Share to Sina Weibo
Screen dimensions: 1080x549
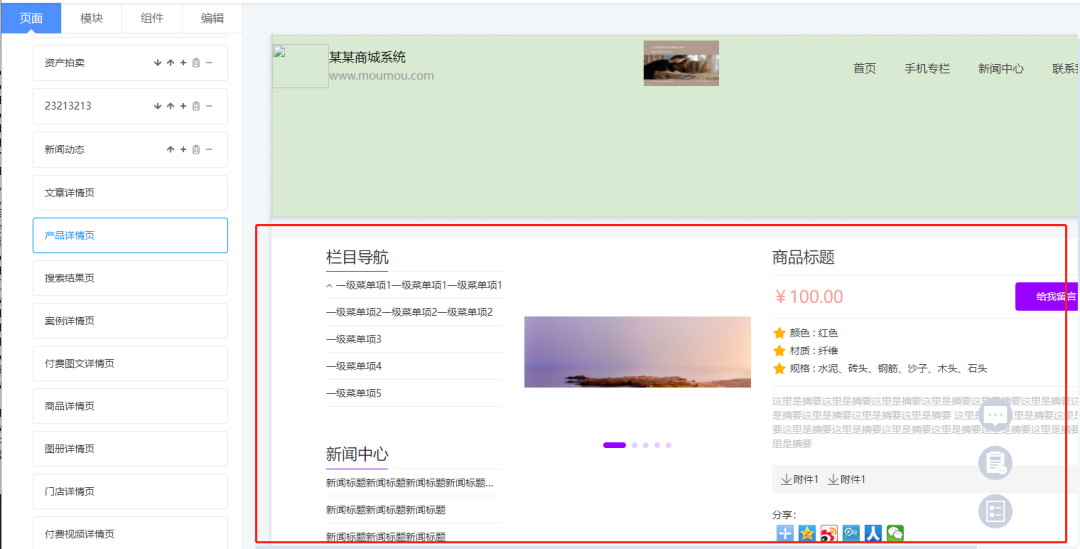pyautogui.click(x=829, y=533)
